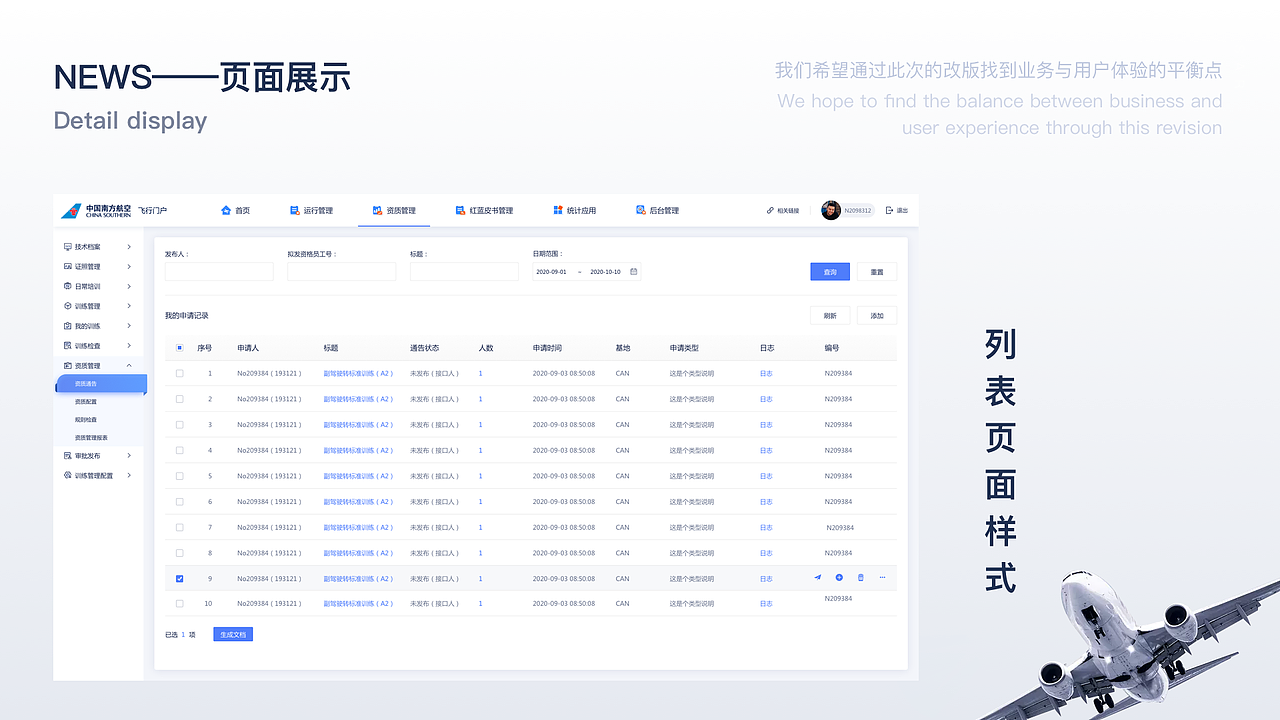Screen dimensions: 1280x720
Task: Check the checkbox on row 3
Action: pos(180,424)
